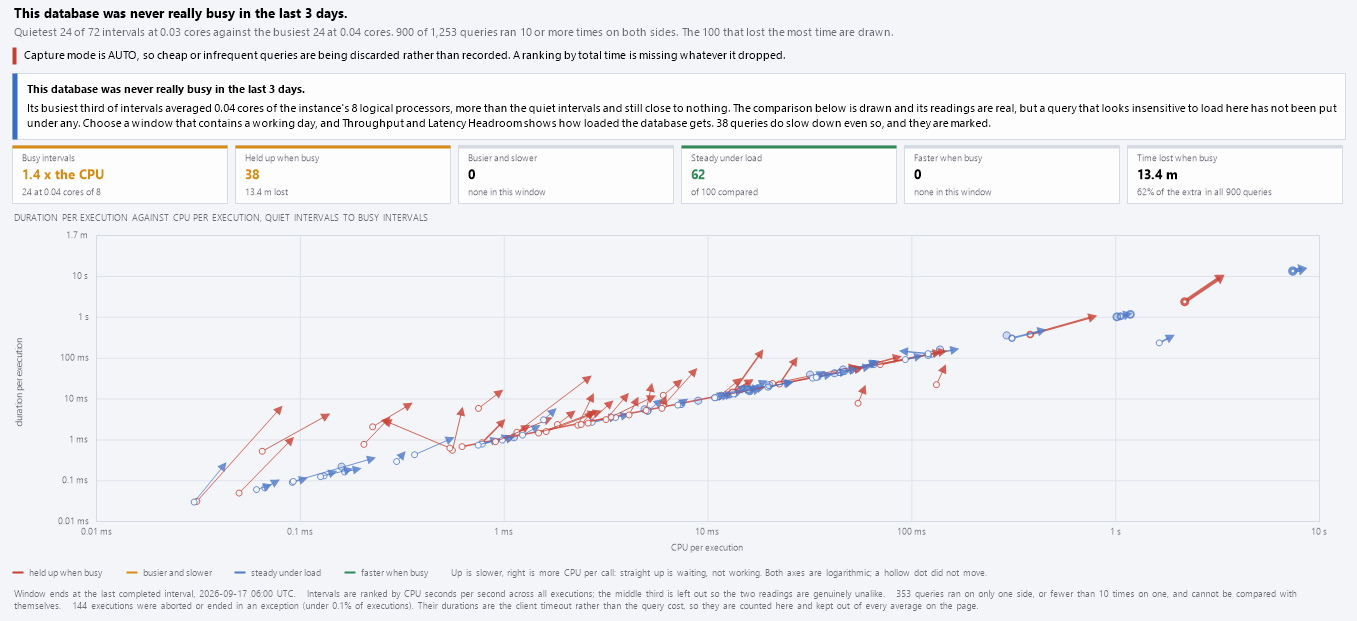This screenshot has height=621, width=1357.
Task: Toggle the green 'faster when busy' legend entry
Action: [388, 573]
